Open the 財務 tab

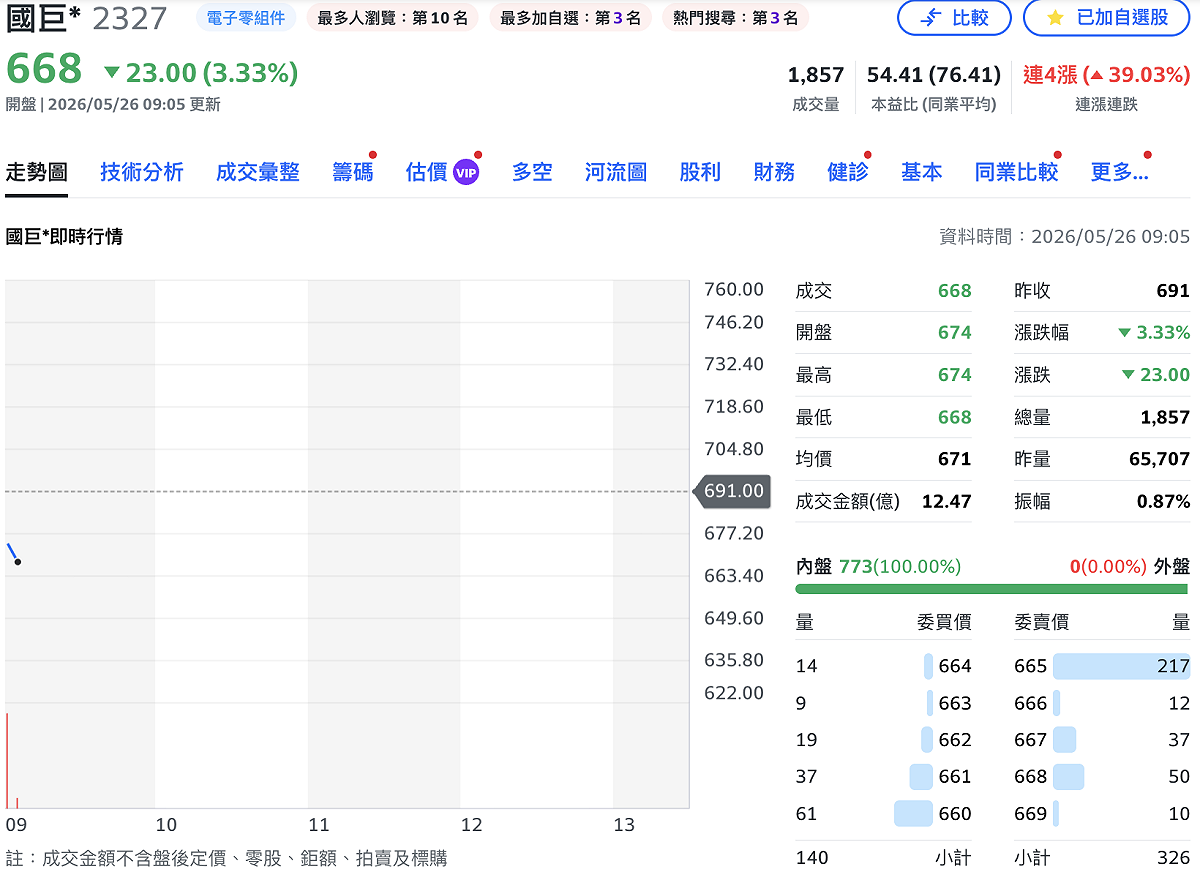coord(774,172)
